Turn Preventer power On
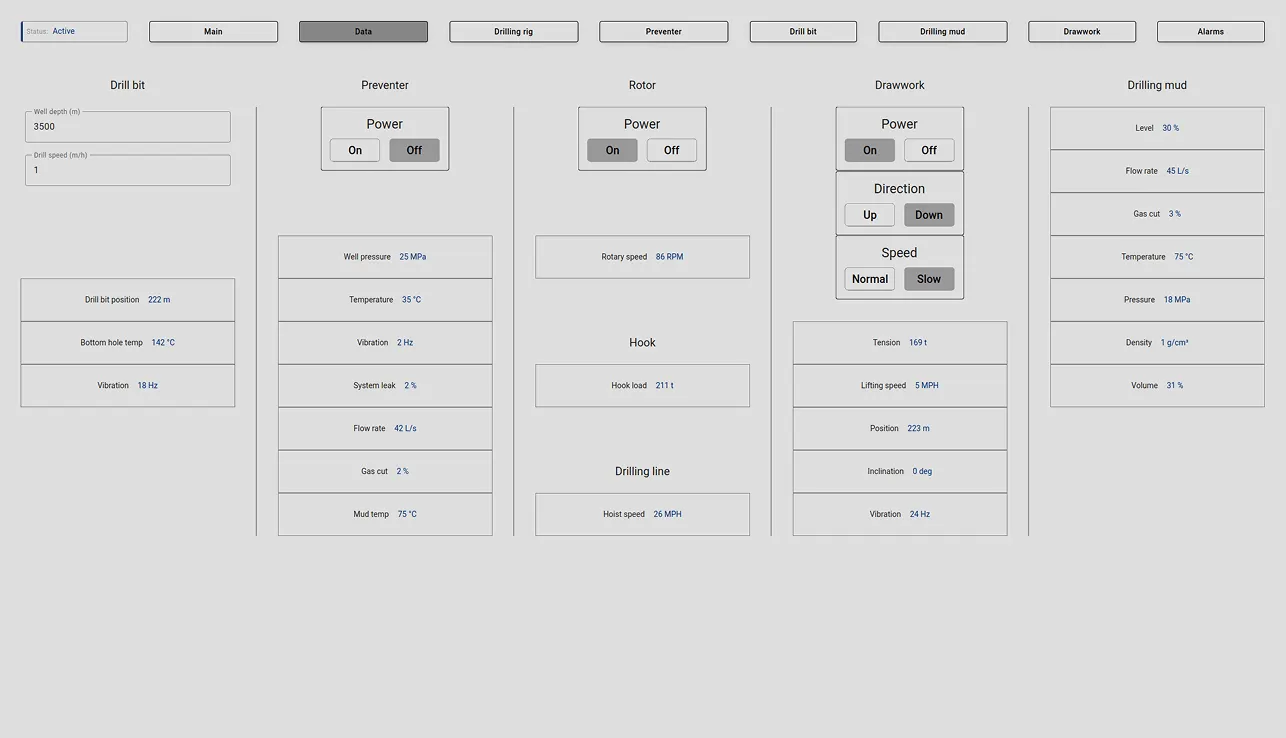 click(355, 150)
